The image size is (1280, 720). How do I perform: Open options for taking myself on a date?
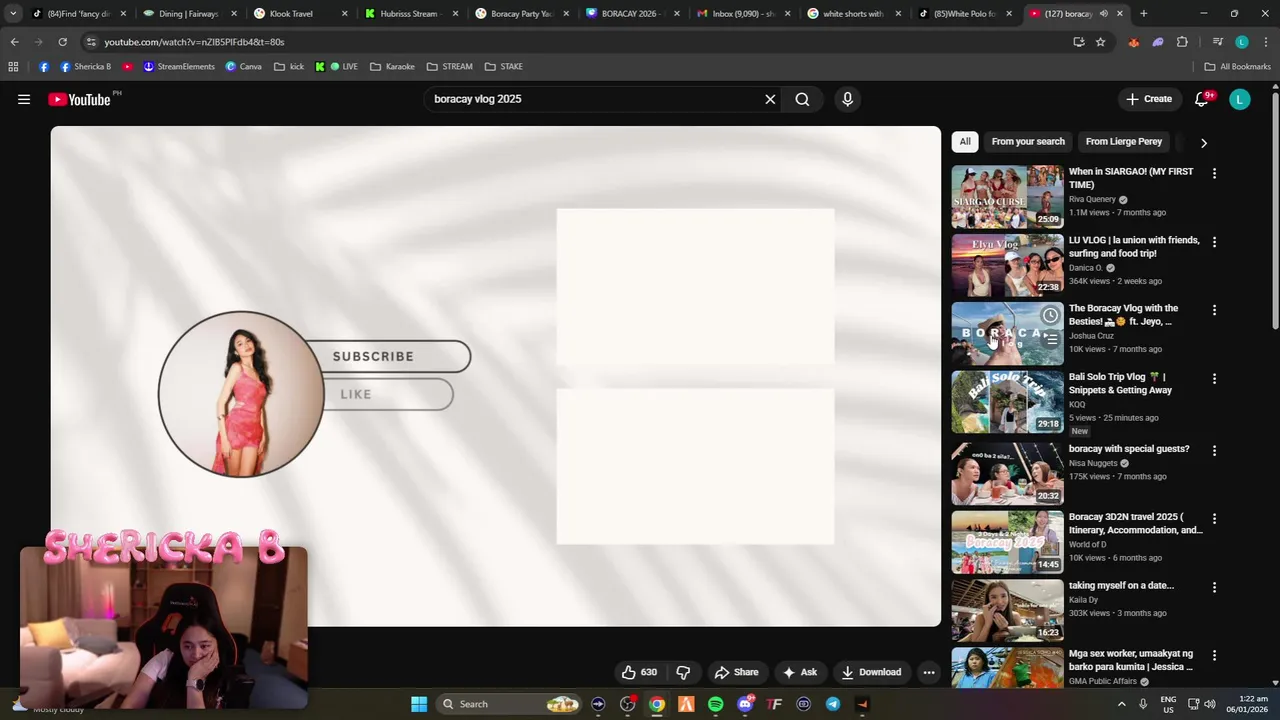tap(1214, 587)
